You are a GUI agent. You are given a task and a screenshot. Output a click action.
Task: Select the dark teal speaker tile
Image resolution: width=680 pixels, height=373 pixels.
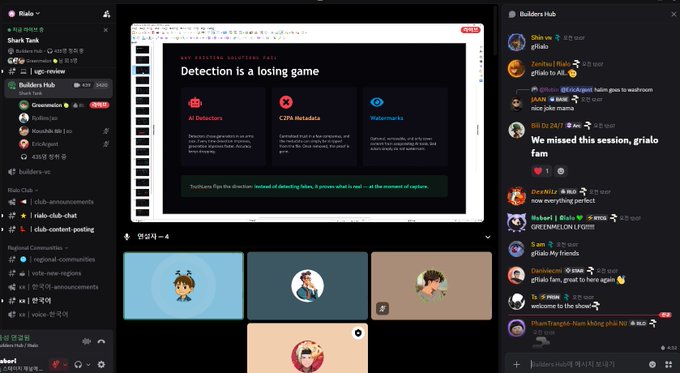pos(307,286)
